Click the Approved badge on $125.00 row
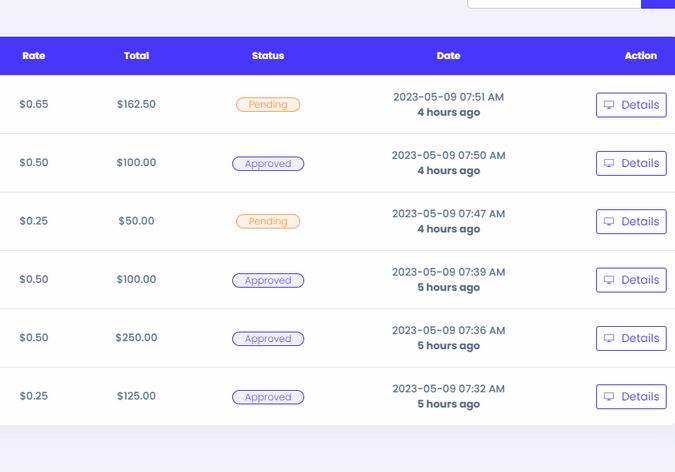The width and height of the screenshot is (675, 472). pos(268,397)
